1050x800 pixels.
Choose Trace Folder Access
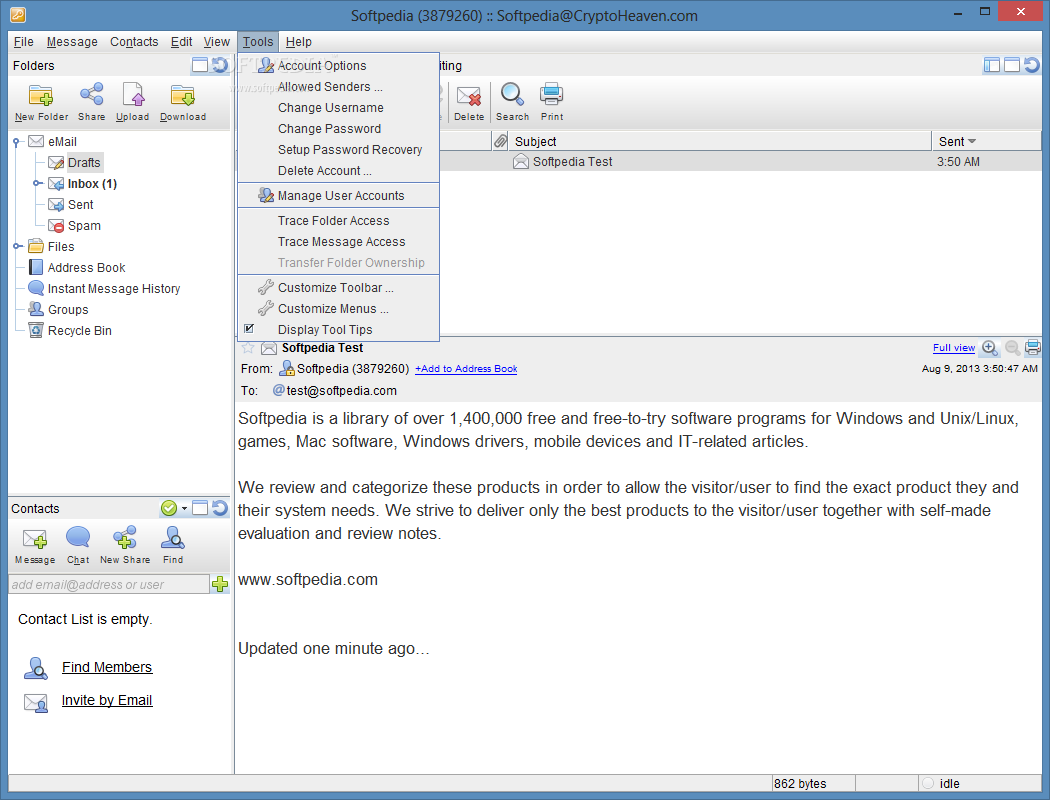338,220
